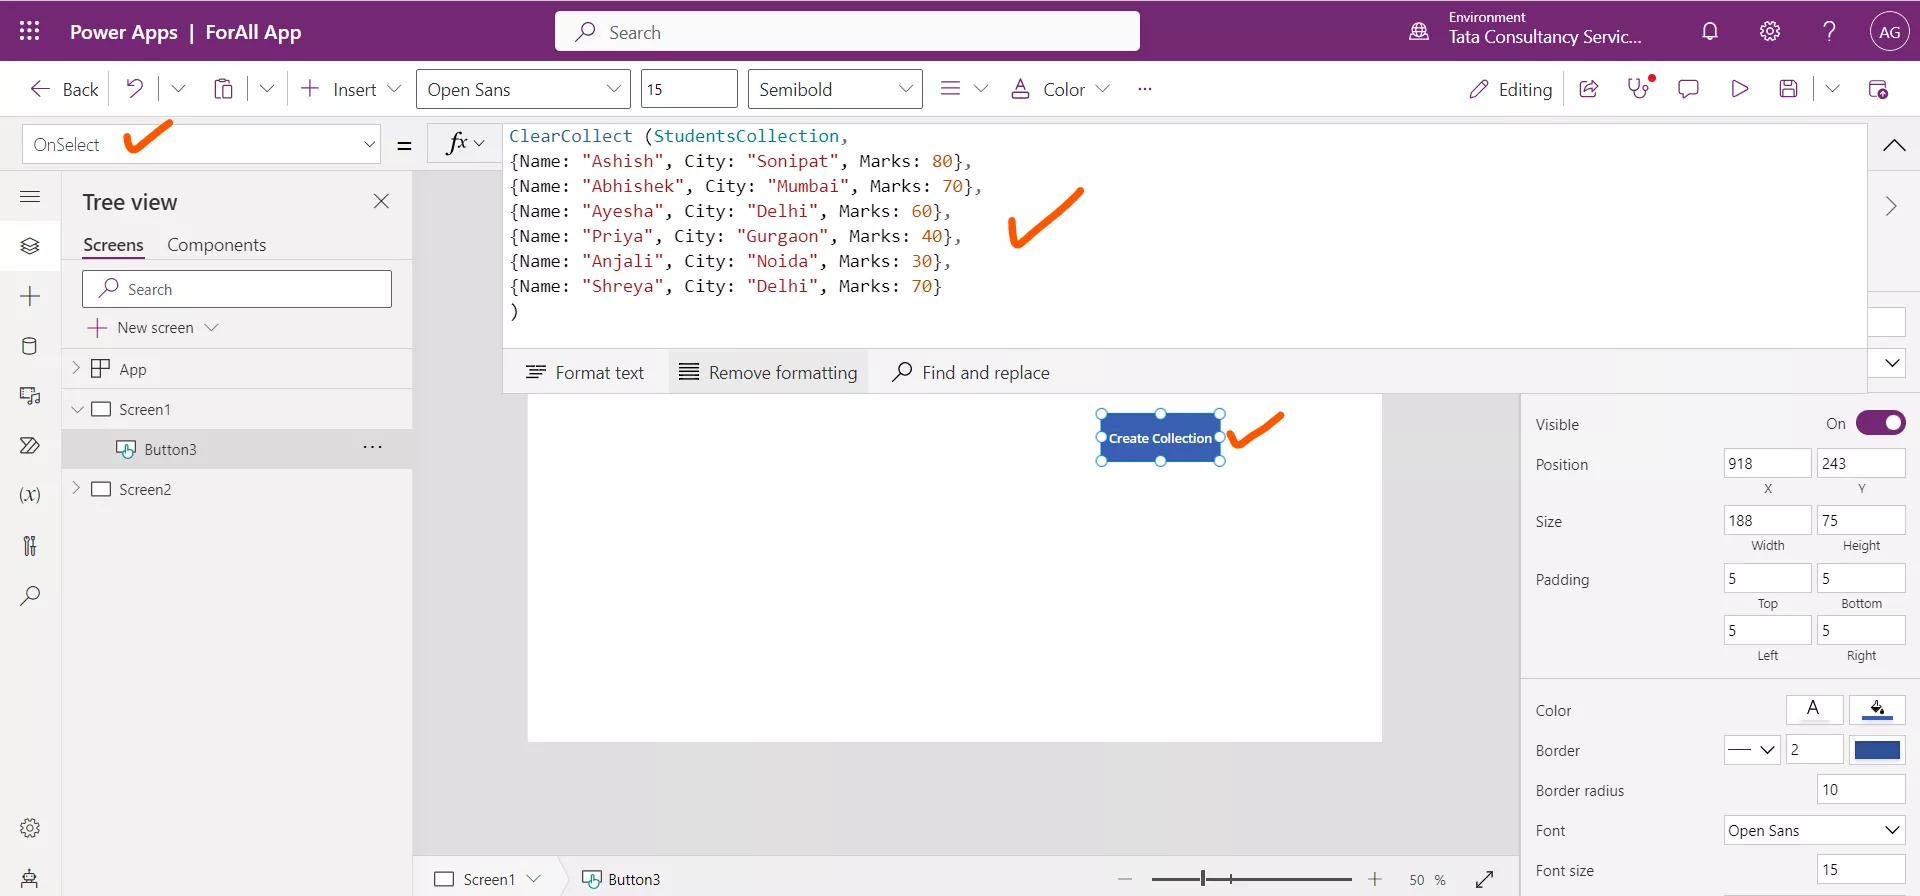Open the Search magnifier sidebar icon
This screenshot has width=1920, height=896.
coord(30,595)
